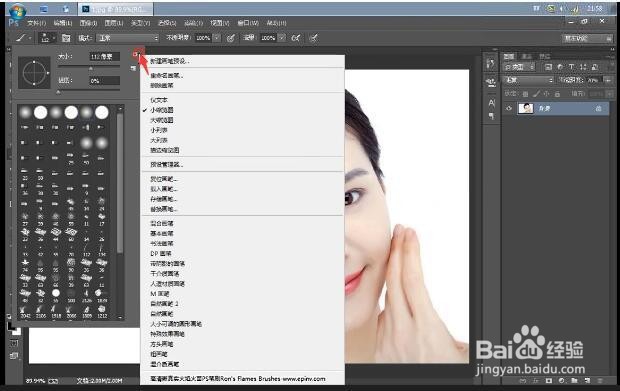Click the brush angle and roundness preview
620x391 pixels.
34,73
